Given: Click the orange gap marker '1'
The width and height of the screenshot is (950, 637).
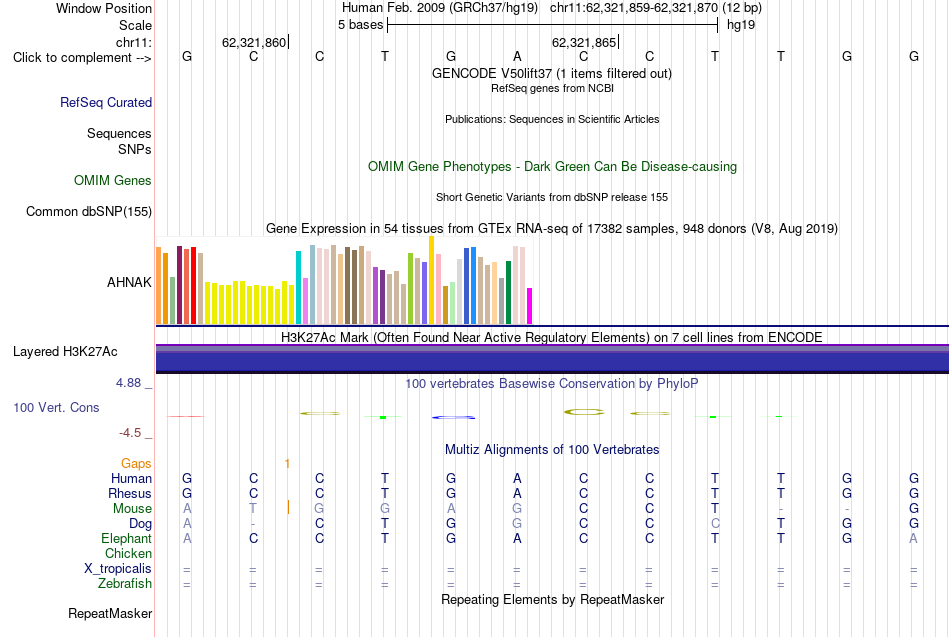Looking at the screenshot, I should 287,464.
